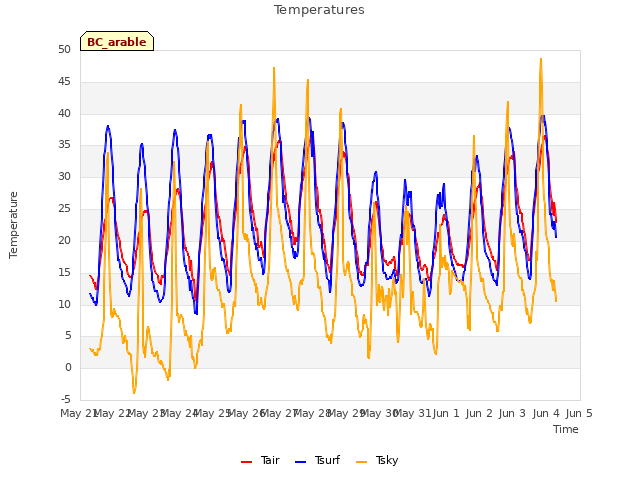Viewport: 640px width, 480px height.
Task: Click the red Tair legend marker
Action: [x=246, y=462]
